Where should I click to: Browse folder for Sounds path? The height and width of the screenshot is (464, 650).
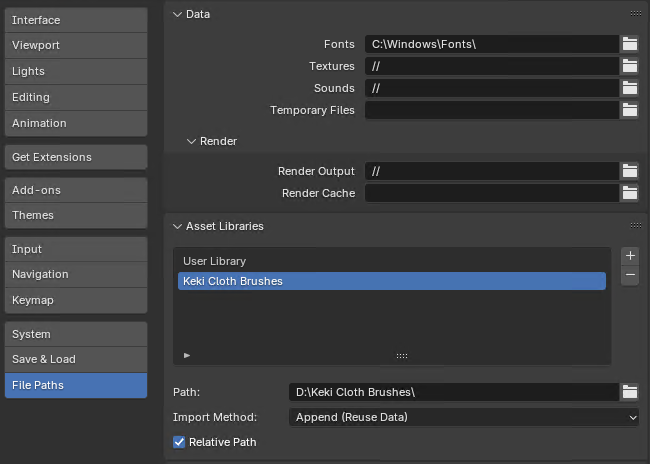[629, 88]
